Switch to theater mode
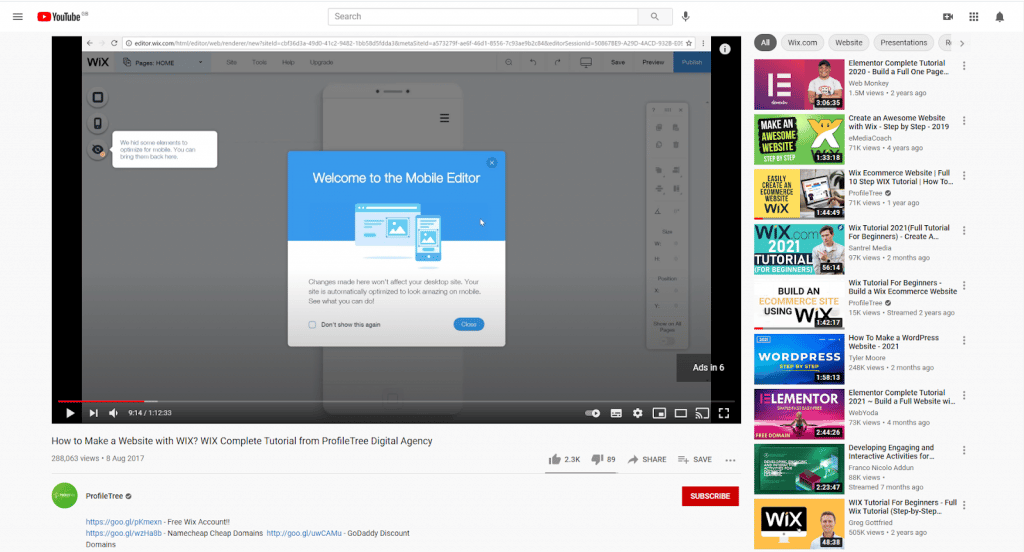 point(680,413)
